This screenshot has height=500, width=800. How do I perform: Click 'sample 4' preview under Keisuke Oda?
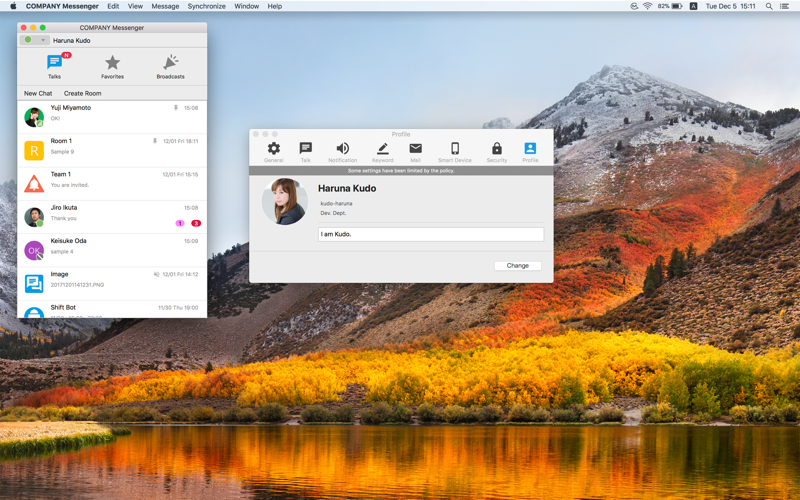tap(62, 252)
